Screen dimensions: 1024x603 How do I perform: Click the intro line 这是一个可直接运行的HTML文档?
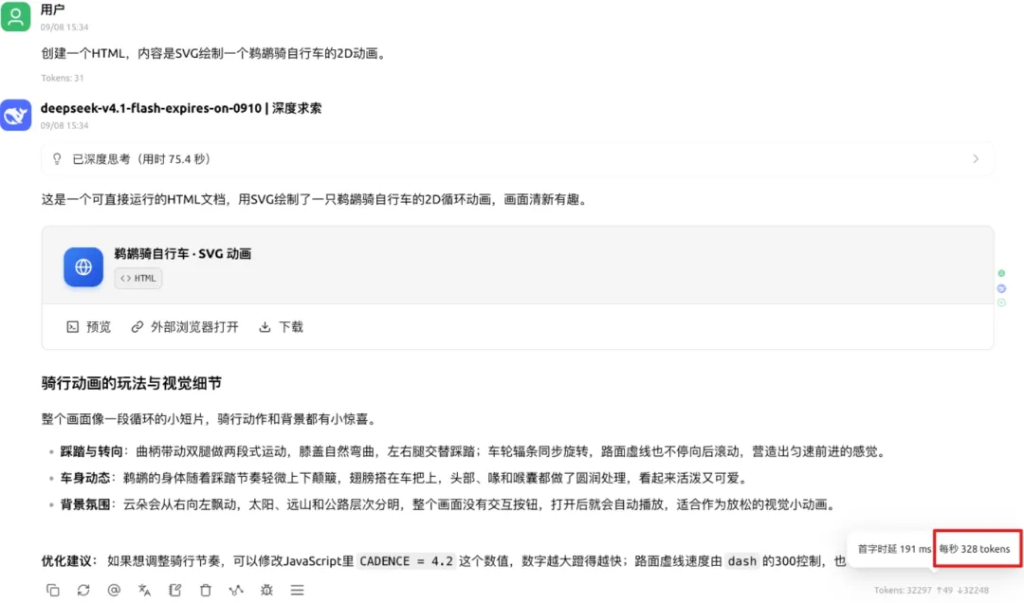(x=315, y=199)
